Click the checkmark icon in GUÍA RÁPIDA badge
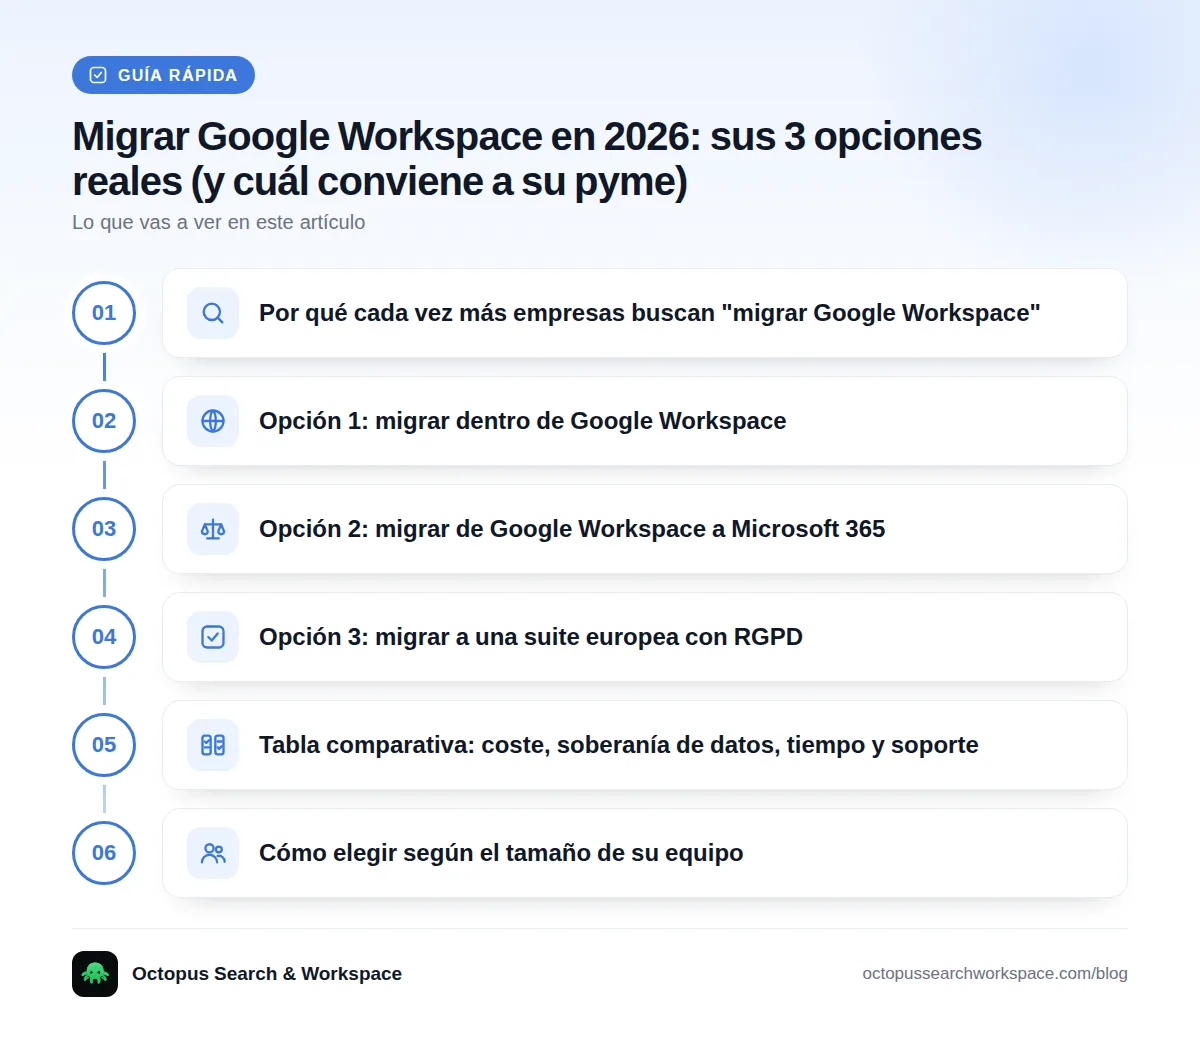This screenshot has height=1045, width=1200. pyautogui.click(x=98, y=75)
